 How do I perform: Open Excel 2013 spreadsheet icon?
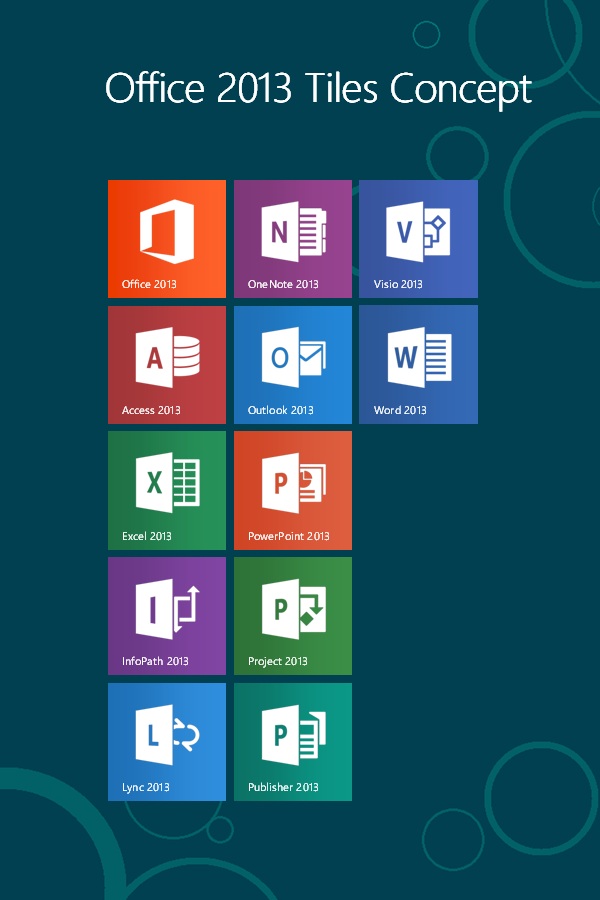coord(168,482)
